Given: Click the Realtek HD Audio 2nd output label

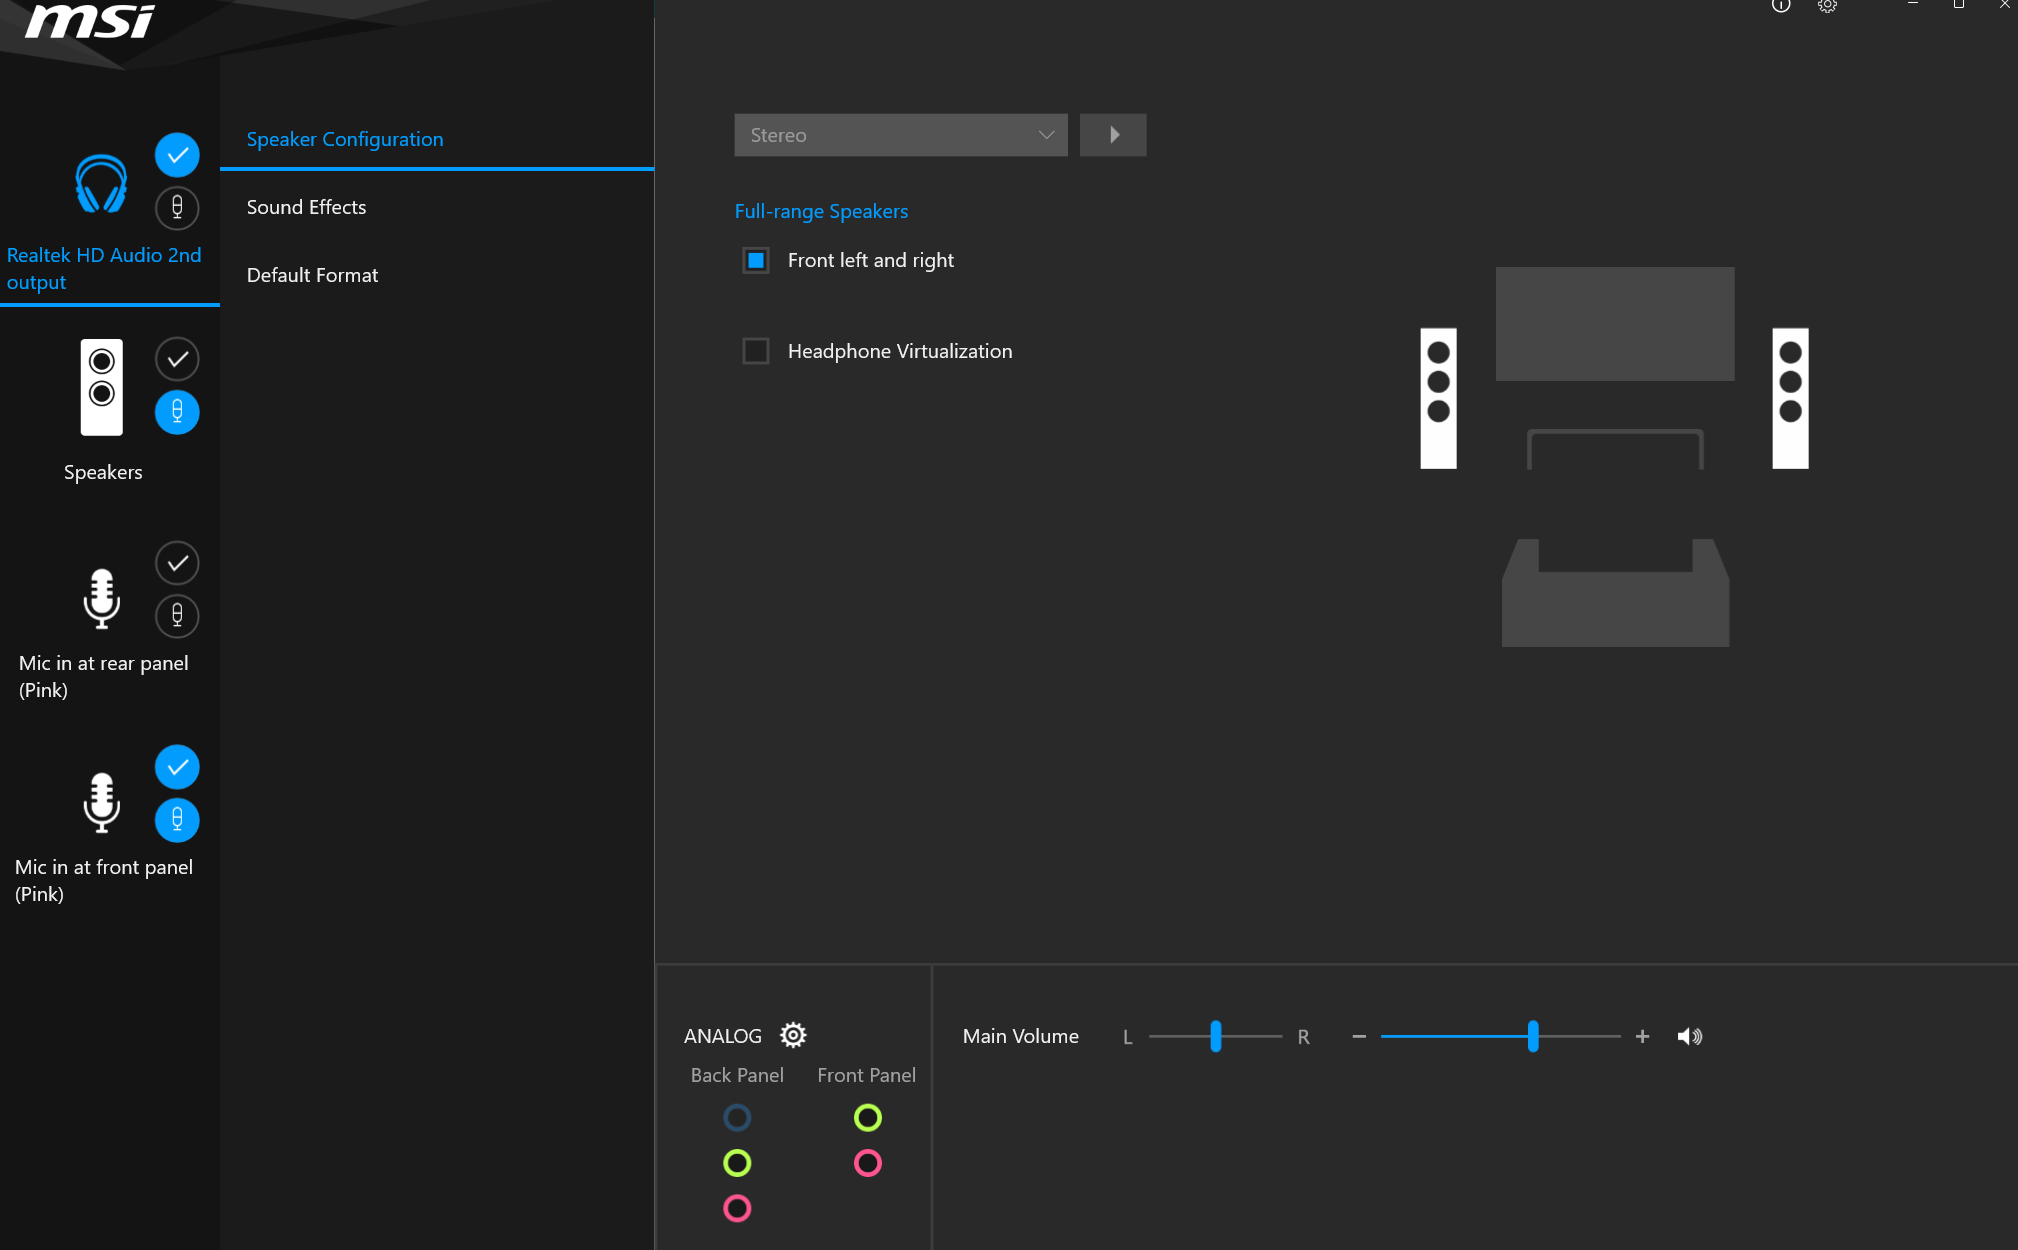Looking at the screenshot, I should 104,268.
